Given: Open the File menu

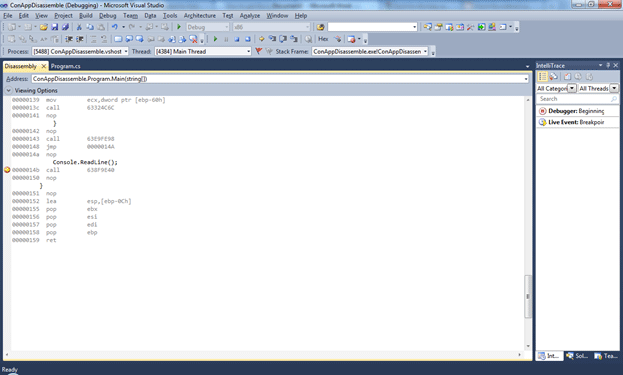Looking at the screenshot, I should pyautogui.click(x=8, y=15).
